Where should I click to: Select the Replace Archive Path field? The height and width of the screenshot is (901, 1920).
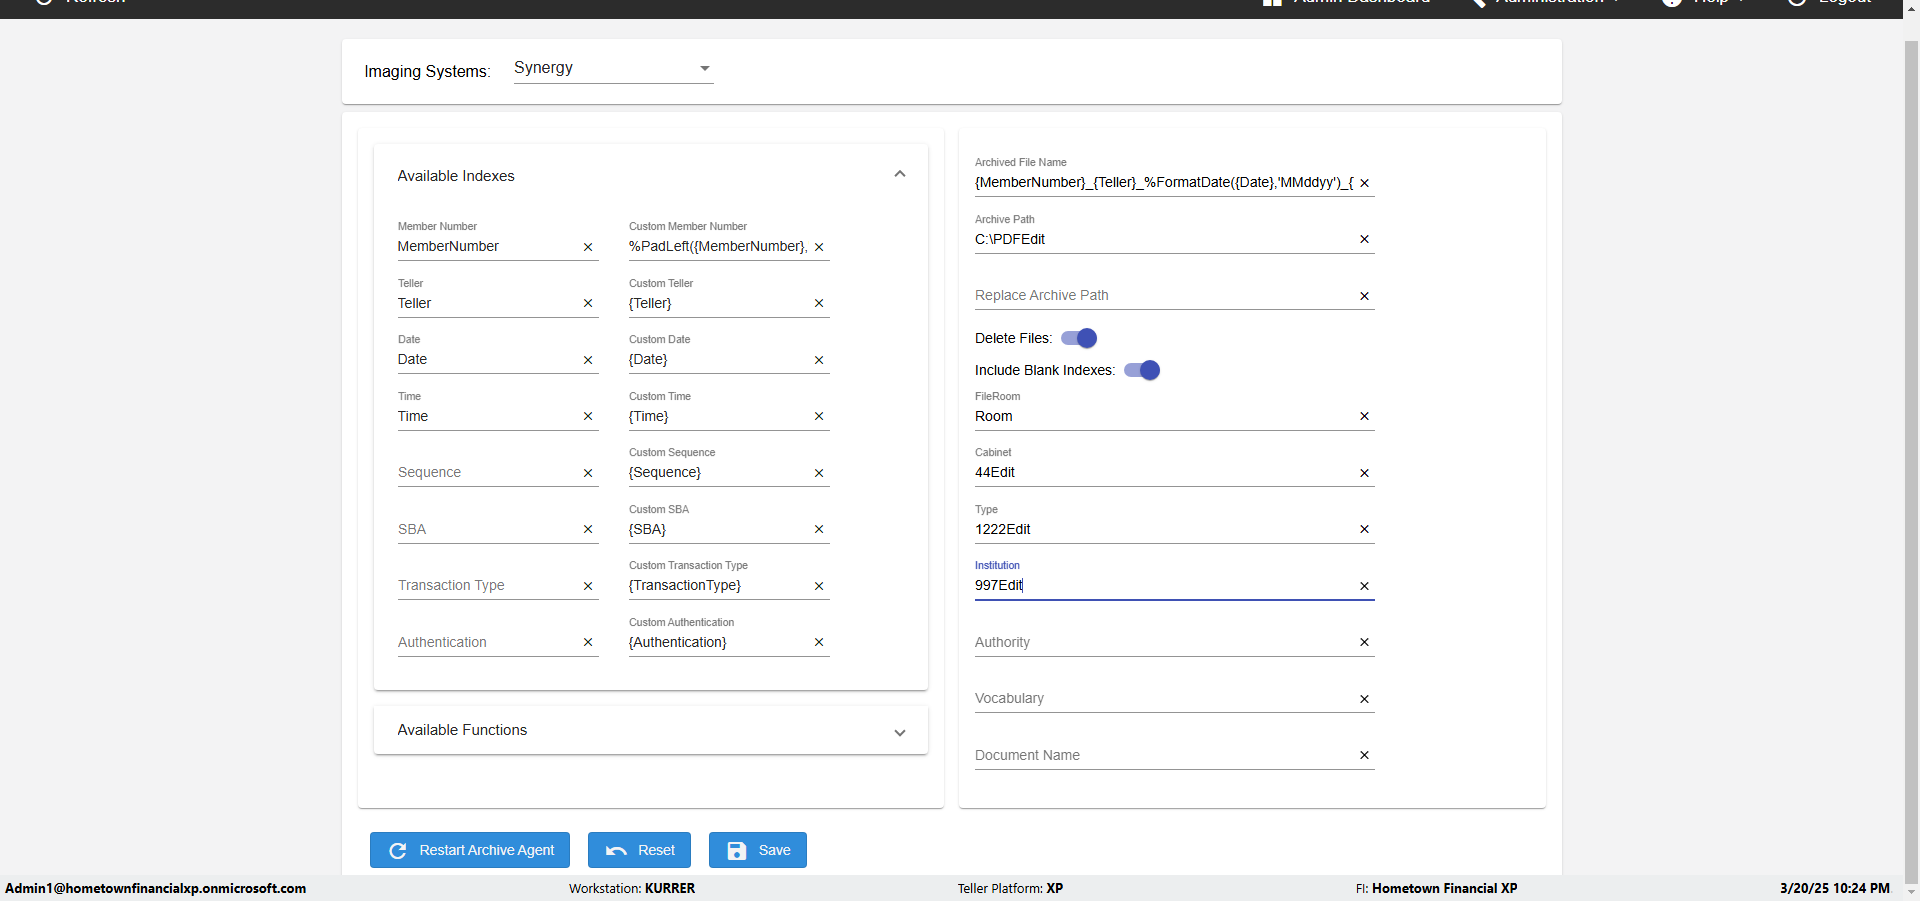1160,295
